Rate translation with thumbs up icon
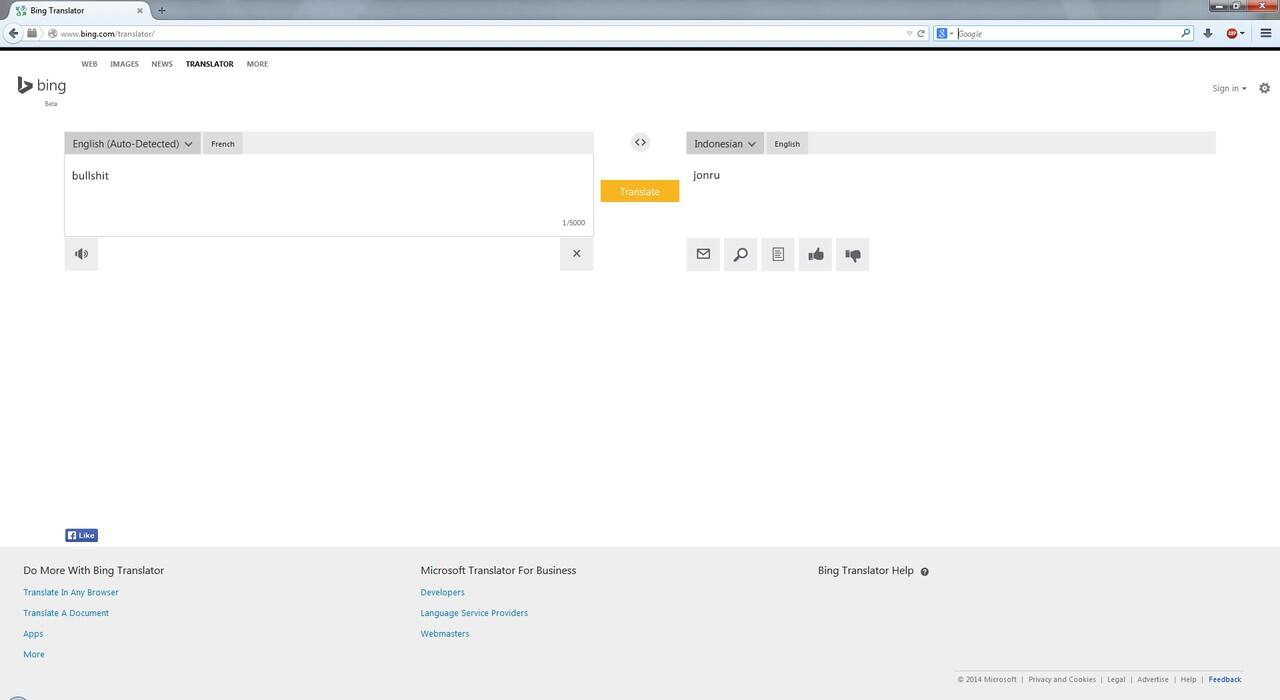This screenshot has height=700, width=1280. click(x=815, y=254)
